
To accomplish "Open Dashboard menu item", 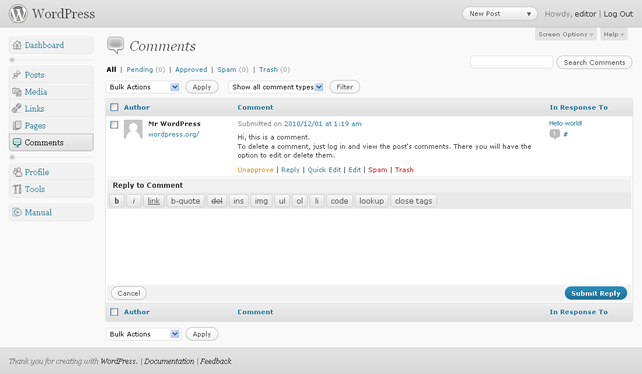I will [x=51, y=45].
